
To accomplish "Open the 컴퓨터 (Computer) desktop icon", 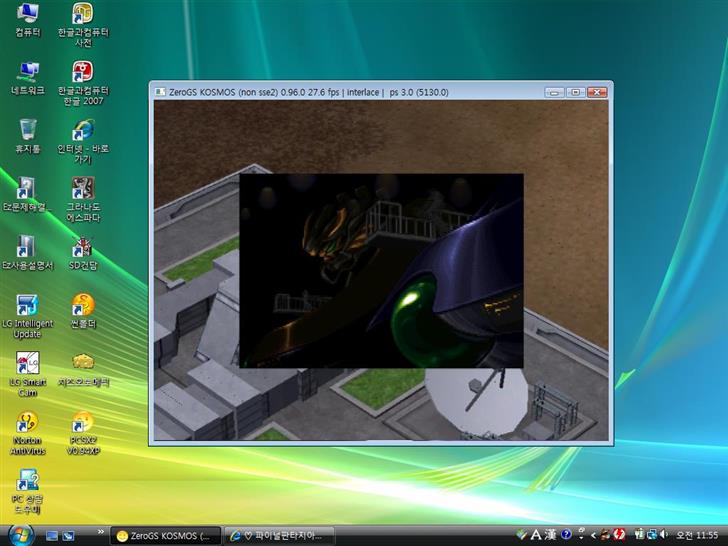I will [x=28, y=20].
